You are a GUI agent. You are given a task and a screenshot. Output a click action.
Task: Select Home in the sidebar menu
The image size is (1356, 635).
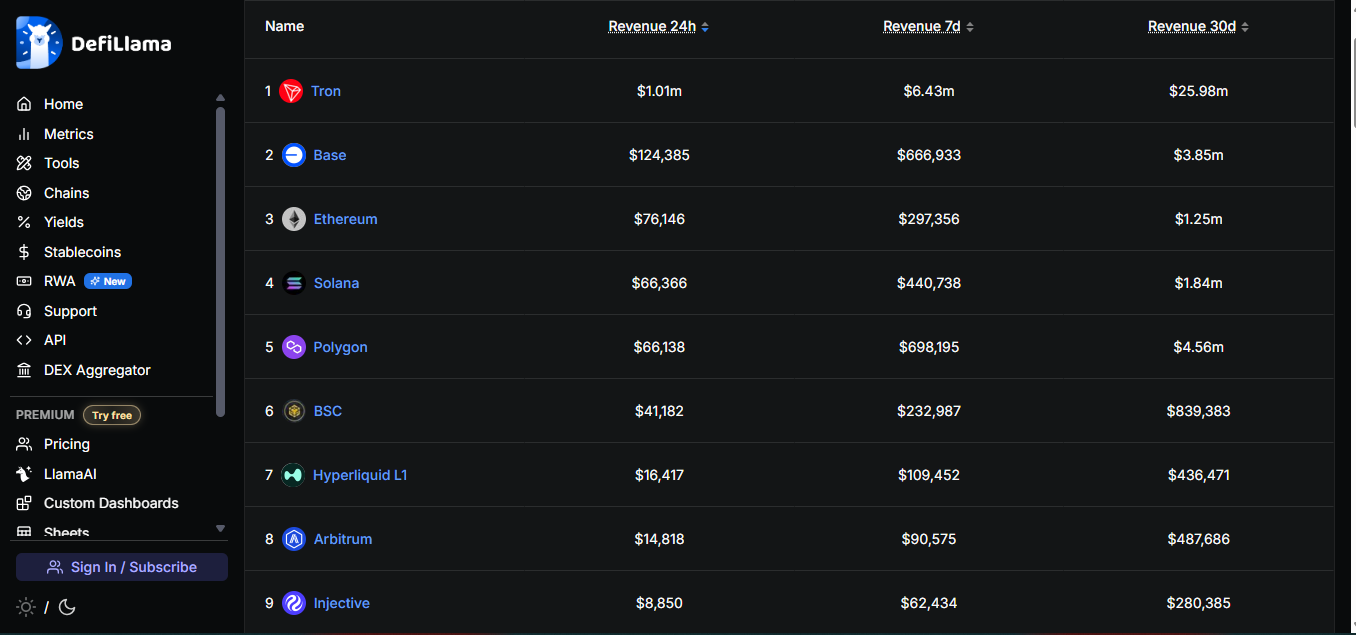pyautogui.click(x=63, y=103)
